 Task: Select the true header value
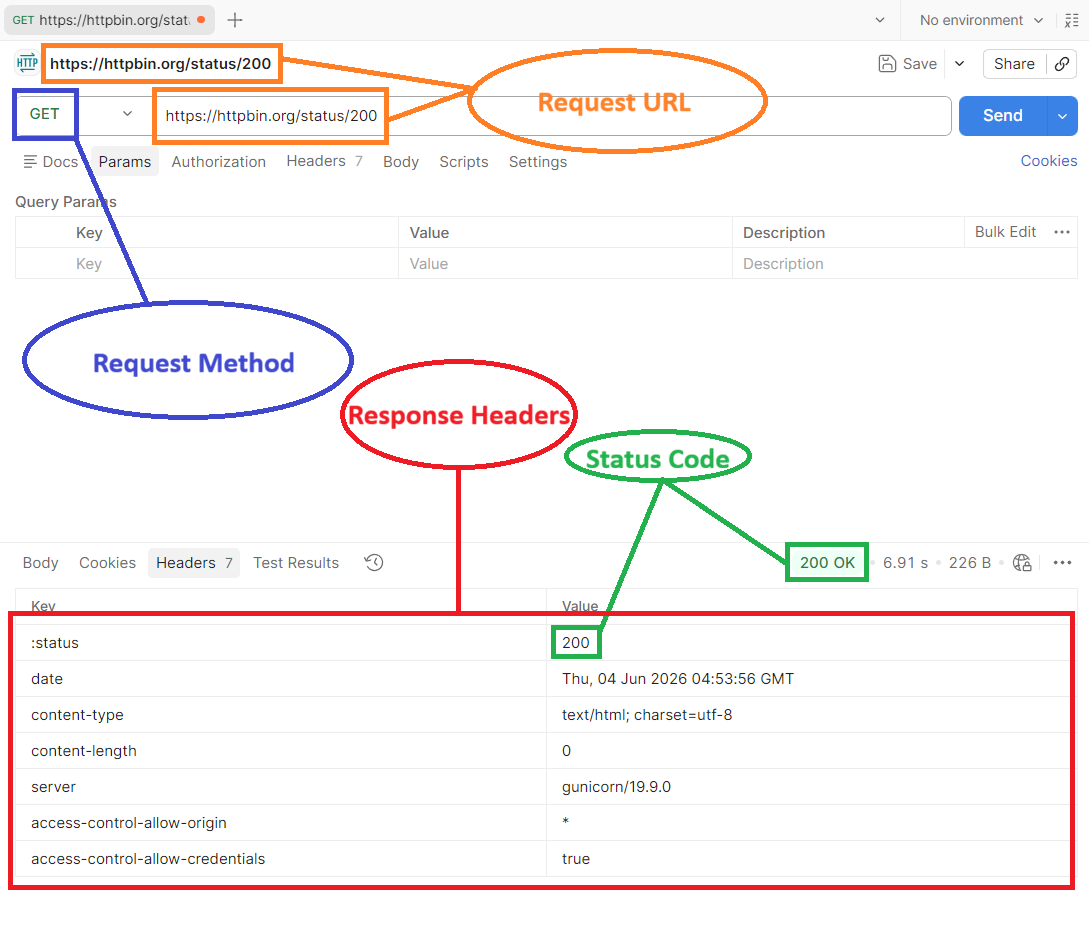pyautogui.click(x=576, y=859)
